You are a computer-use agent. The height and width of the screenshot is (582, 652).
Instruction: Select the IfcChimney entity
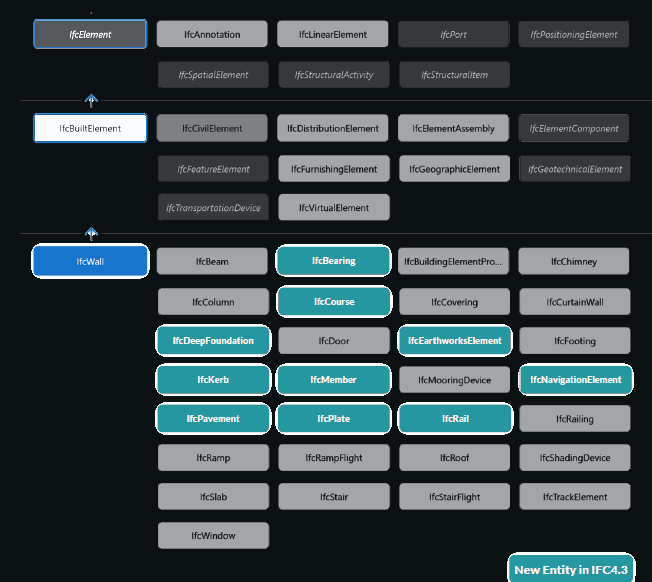click(x=574, y=261)
